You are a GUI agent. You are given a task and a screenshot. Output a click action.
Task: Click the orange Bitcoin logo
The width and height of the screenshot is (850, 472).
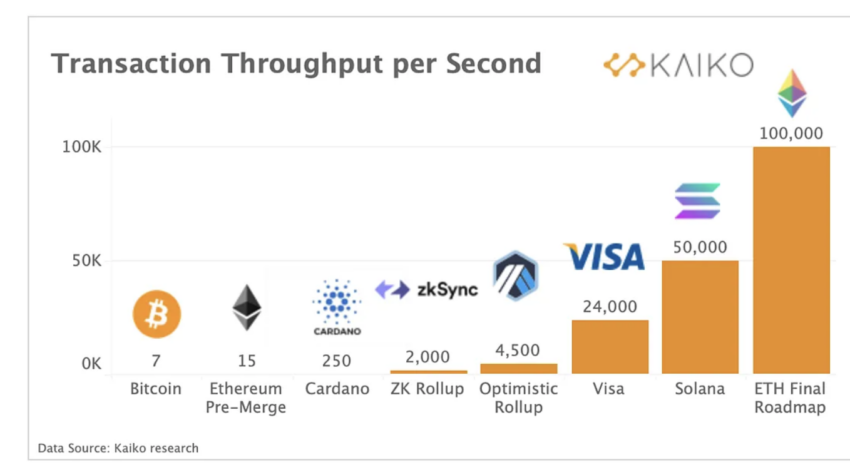[x=157, y=313]
